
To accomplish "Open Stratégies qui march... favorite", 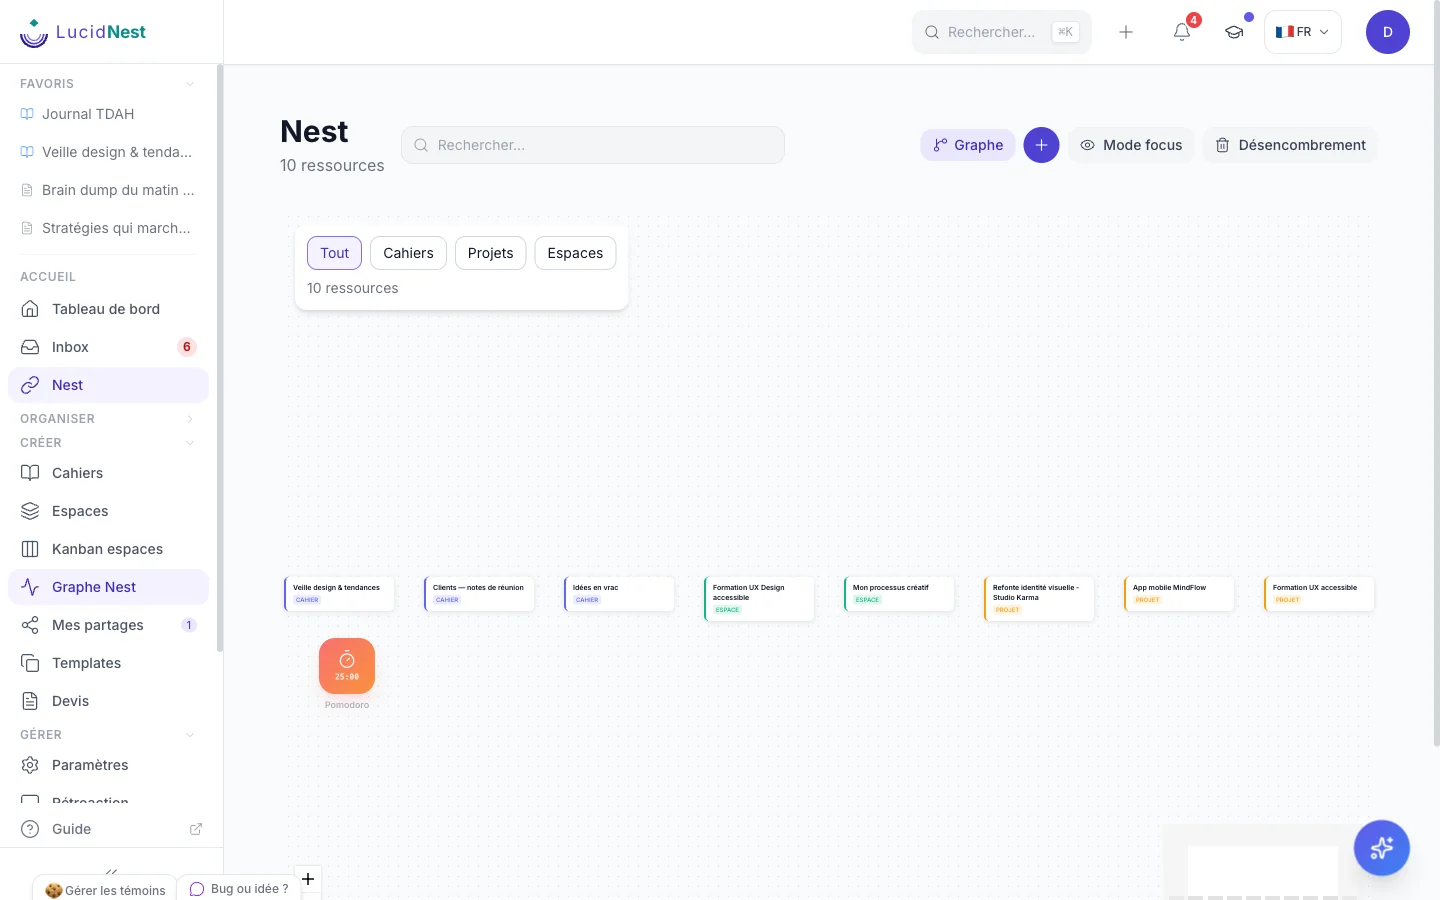I will (108, 228).
